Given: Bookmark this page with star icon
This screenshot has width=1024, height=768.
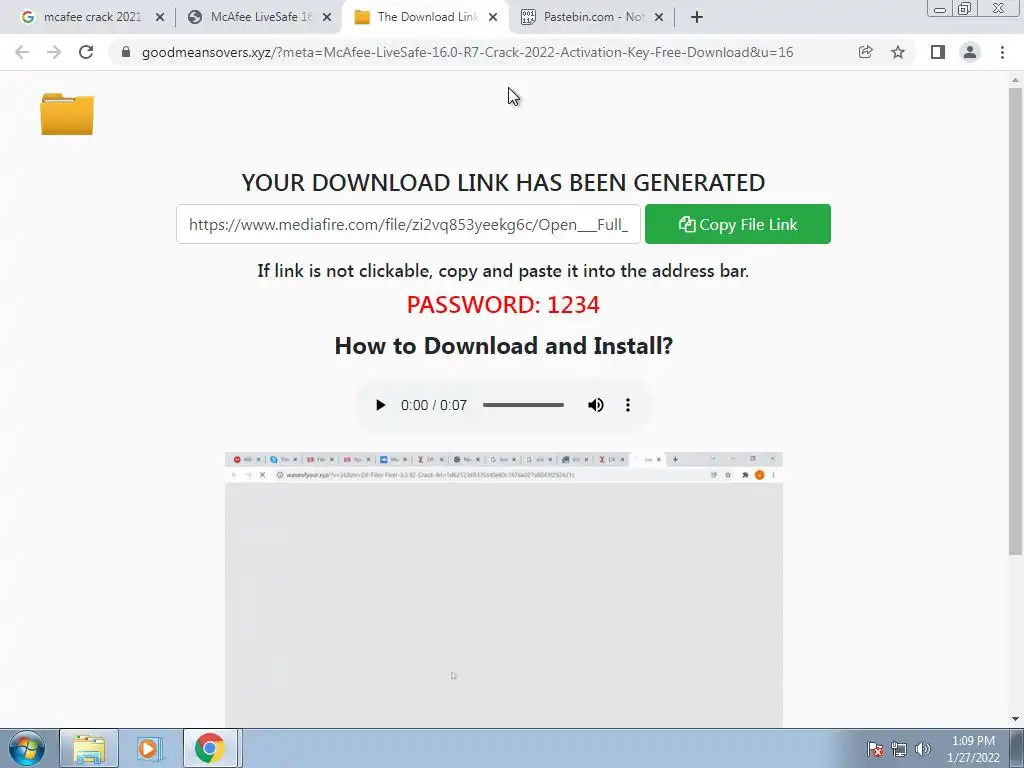Looking at the screenshot, I should click(x=898, y=52).
